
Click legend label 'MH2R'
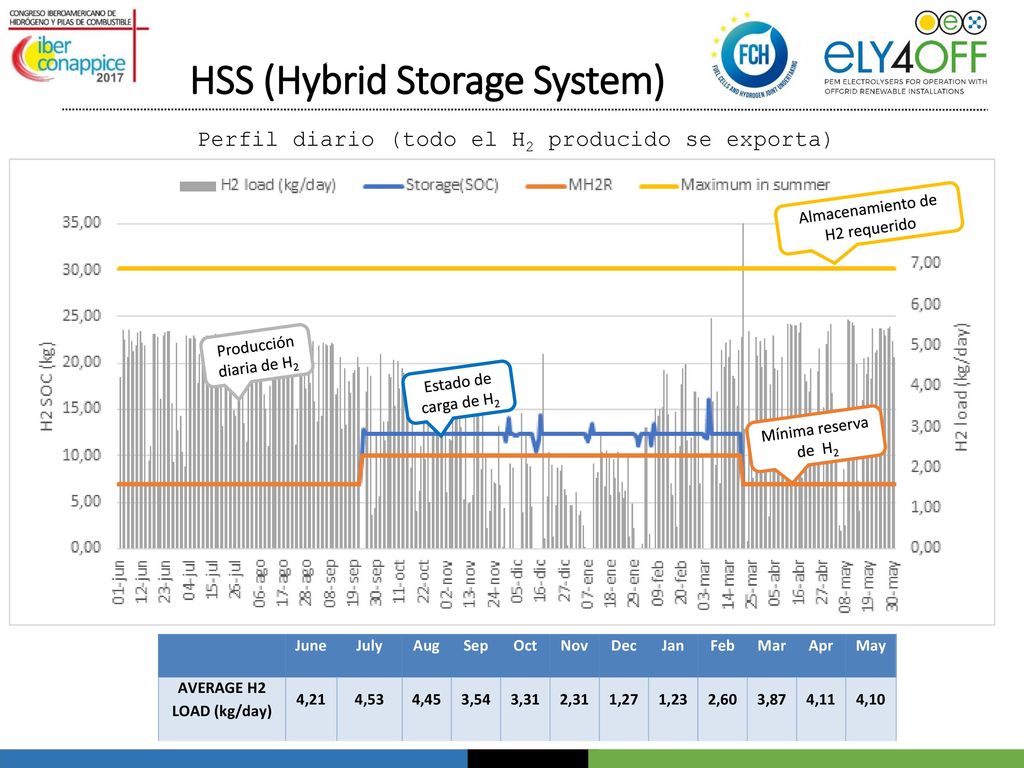590,185
